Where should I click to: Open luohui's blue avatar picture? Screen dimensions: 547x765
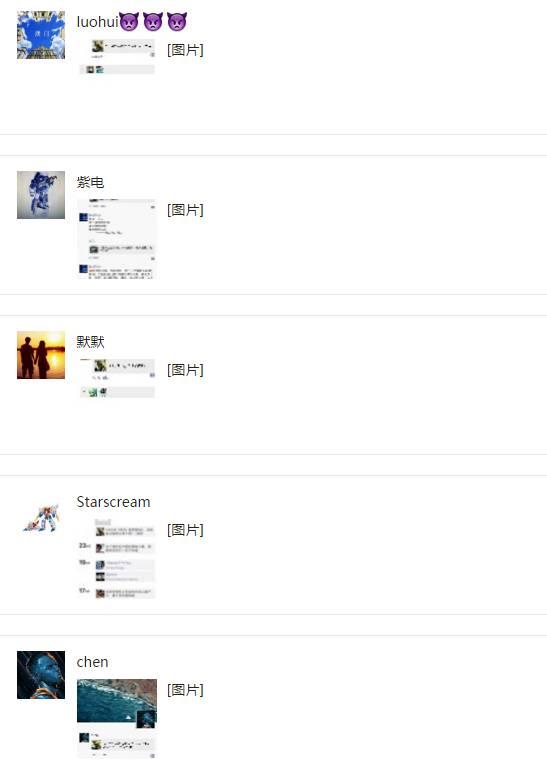[x=41, y=35]
